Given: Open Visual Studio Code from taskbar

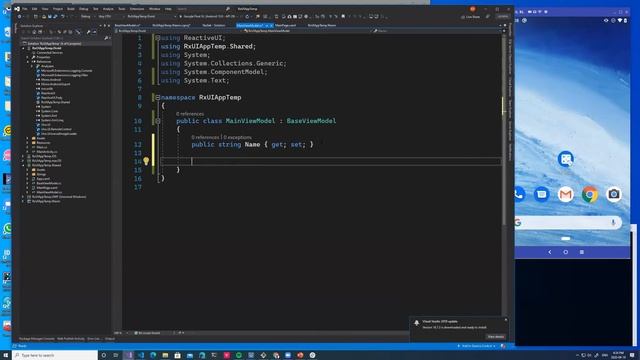Looking at the screenshot, I should tap(141, 356).
